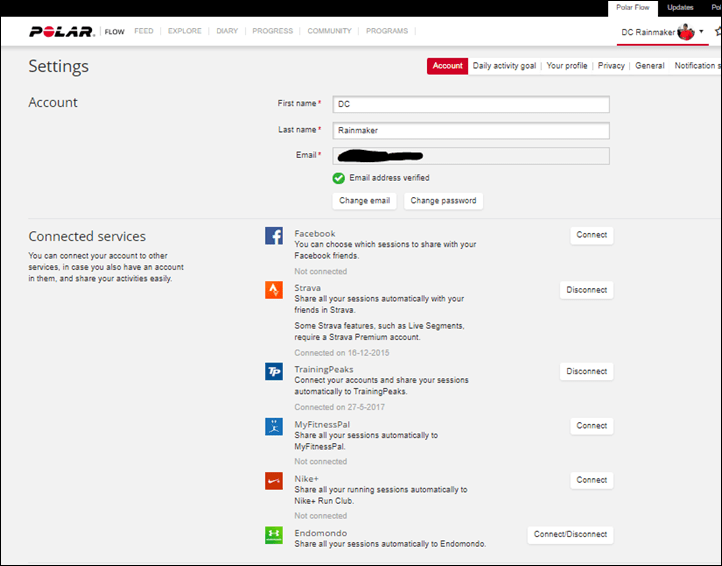This screenshot has height=566, width=722.
Task: Click 'Connected on 16-12-2015' text
Action: tap(342, 353)
